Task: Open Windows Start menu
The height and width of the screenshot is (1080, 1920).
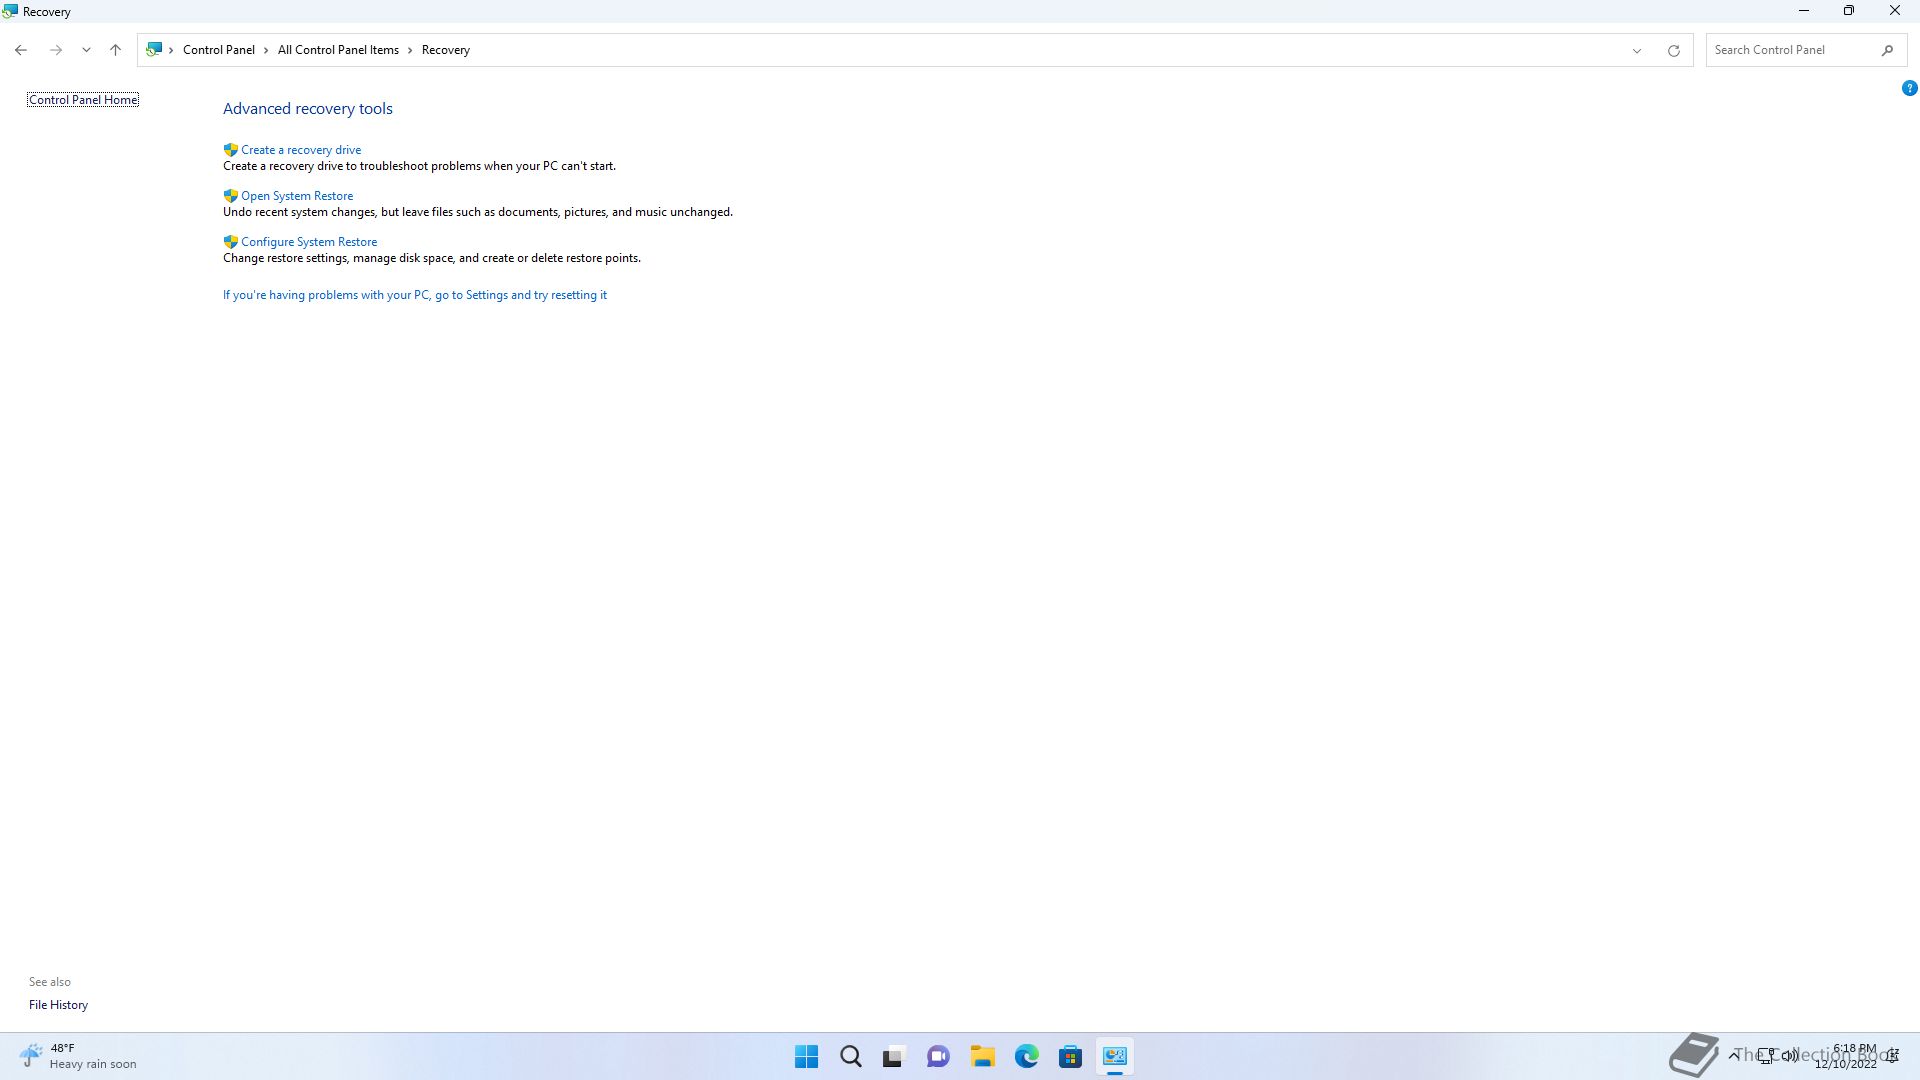Action: point(806,1056)
